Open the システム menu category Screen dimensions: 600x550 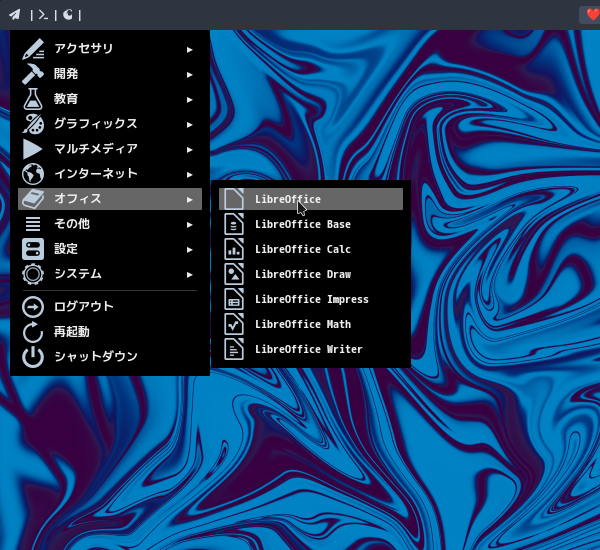pyautogui.click(x=110, y=274)
